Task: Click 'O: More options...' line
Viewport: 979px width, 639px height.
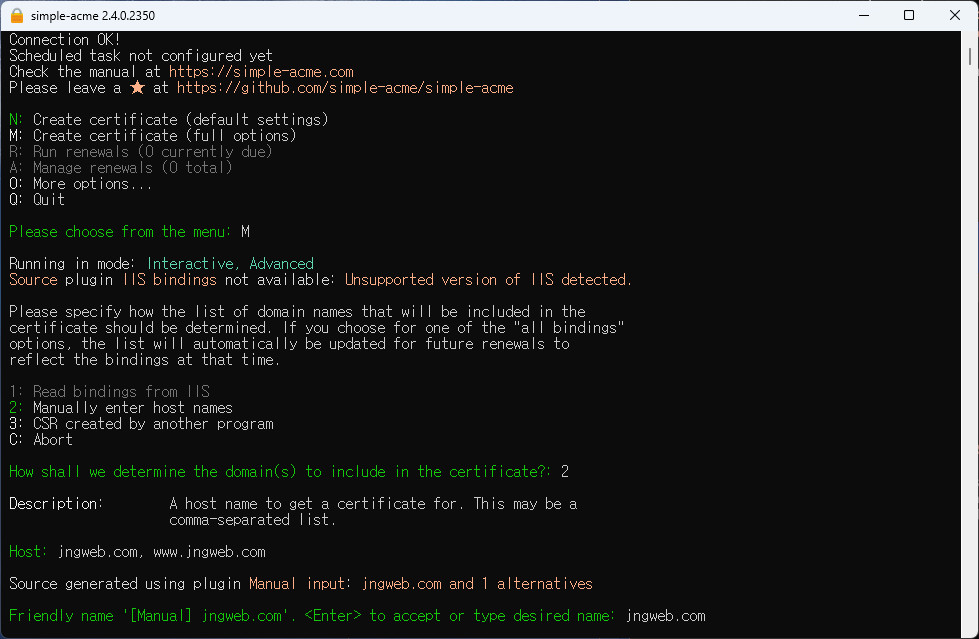Action: (81, 184)
